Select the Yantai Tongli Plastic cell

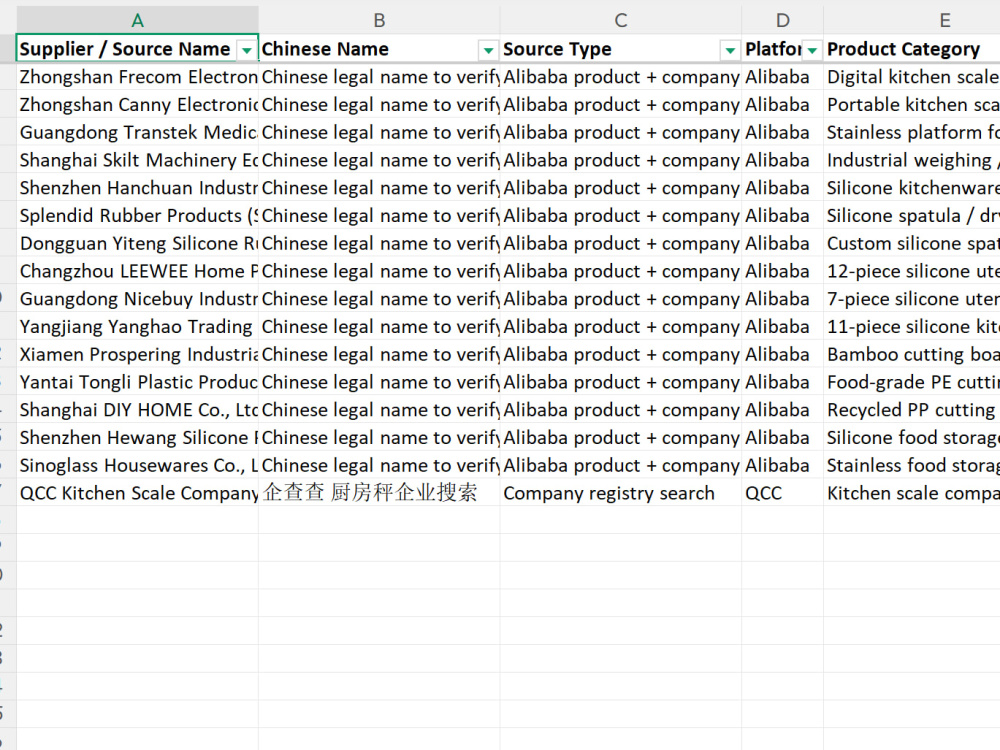[138, 382]
